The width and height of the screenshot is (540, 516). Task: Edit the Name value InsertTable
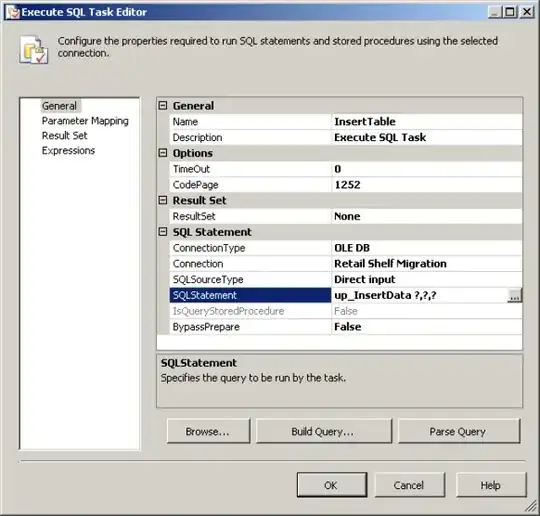click(x=426, y=122)
